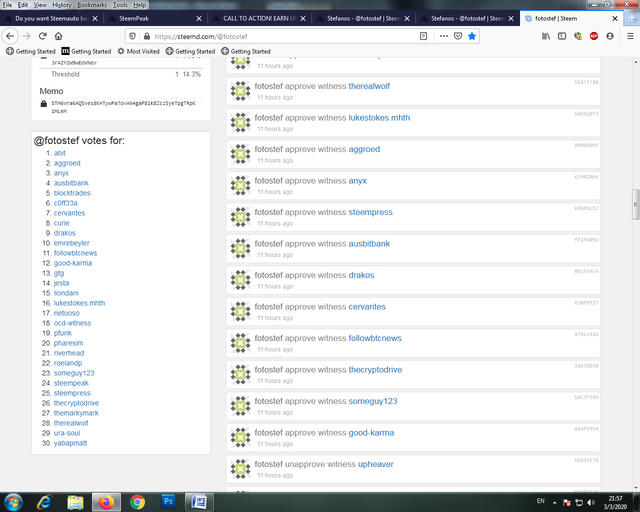Go back with the browser back arrow
Image resolution: width=640 pixels, height=512 pixels.
pos(10,36)
